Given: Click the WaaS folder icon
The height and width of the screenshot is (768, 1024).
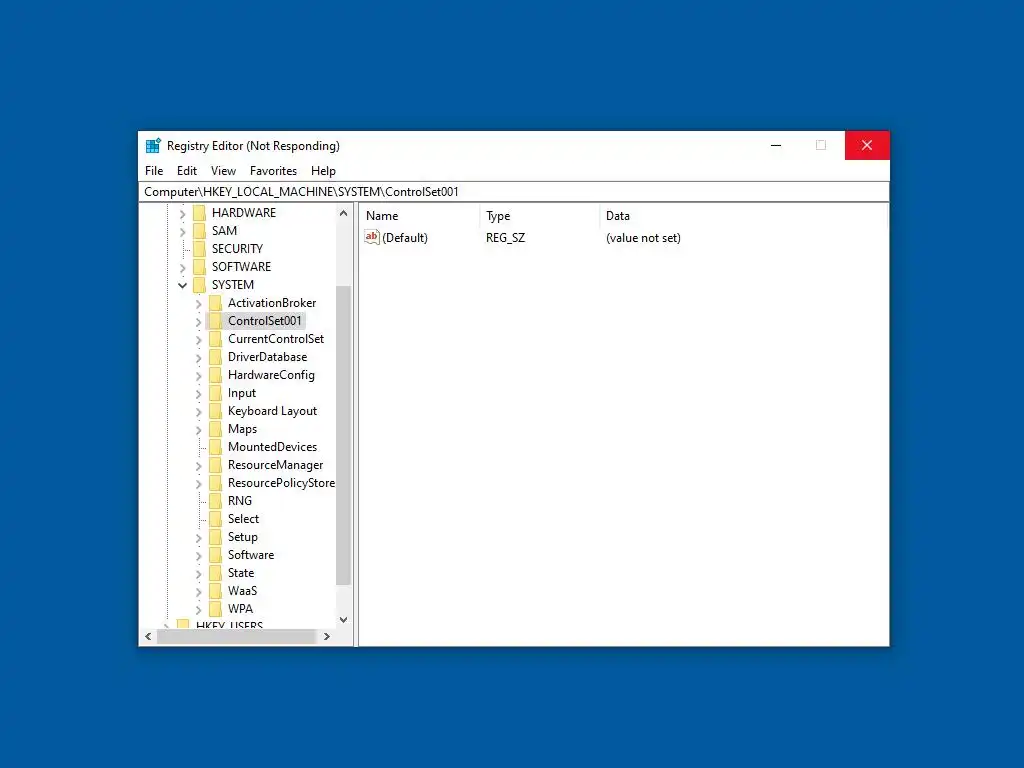Looking at the screenshot, I should tap(216, 591).
